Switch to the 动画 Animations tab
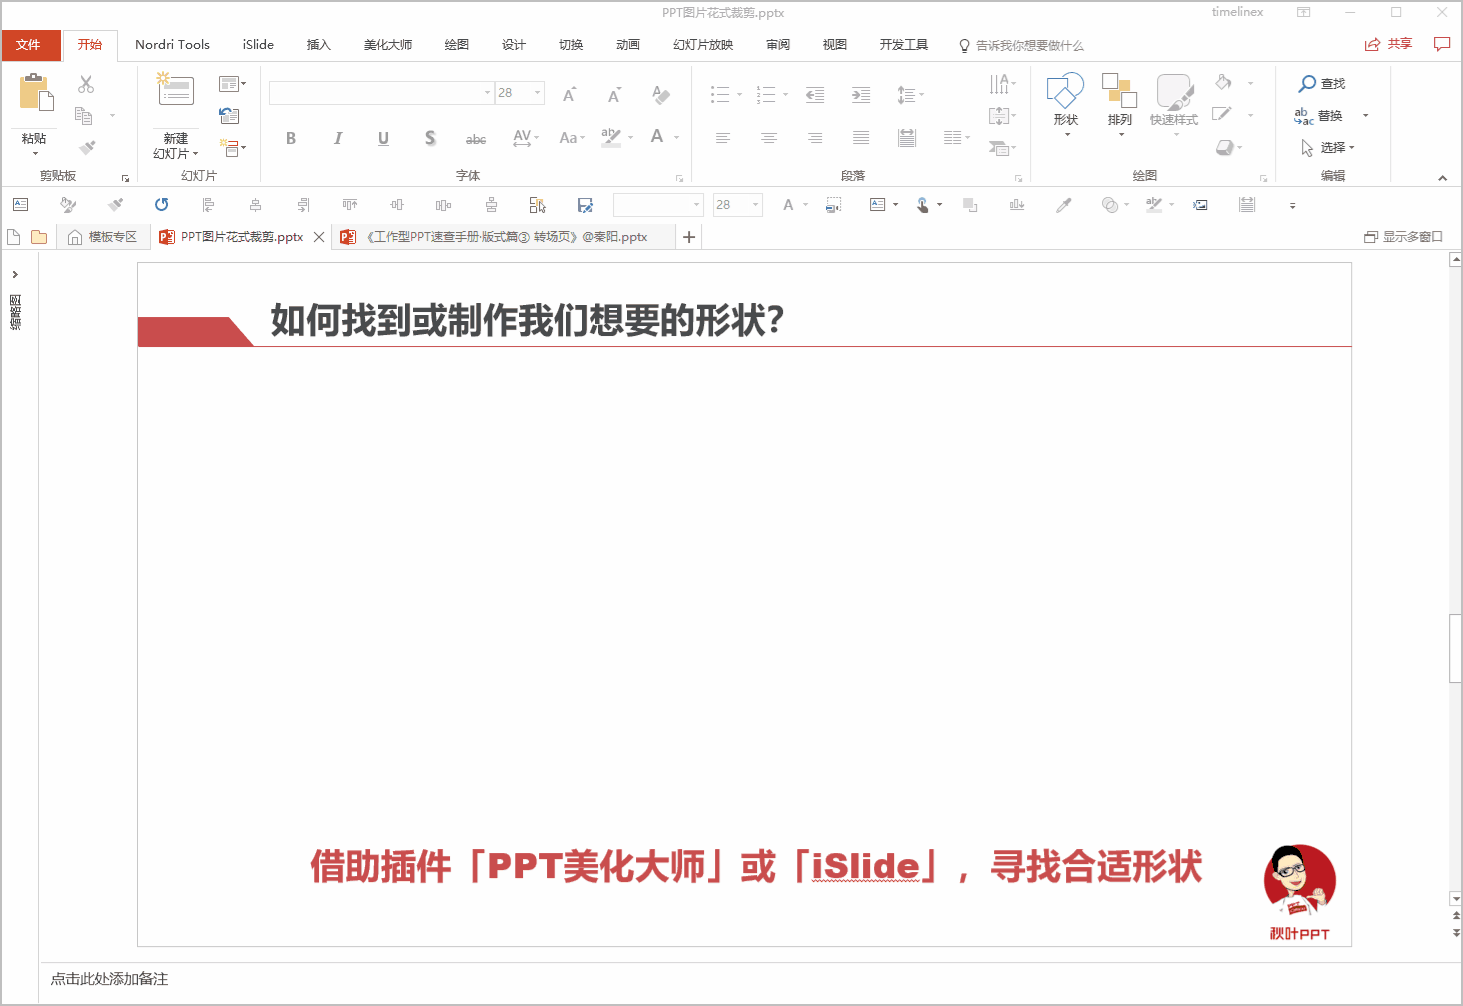This screenshot has width=1463, height=1006. pos(628,45)
